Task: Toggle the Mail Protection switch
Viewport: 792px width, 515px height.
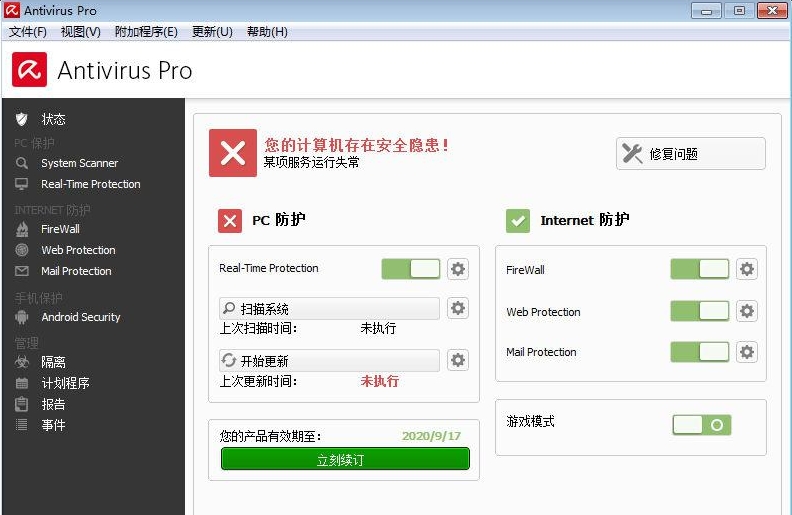Action: tap(699, 352)
